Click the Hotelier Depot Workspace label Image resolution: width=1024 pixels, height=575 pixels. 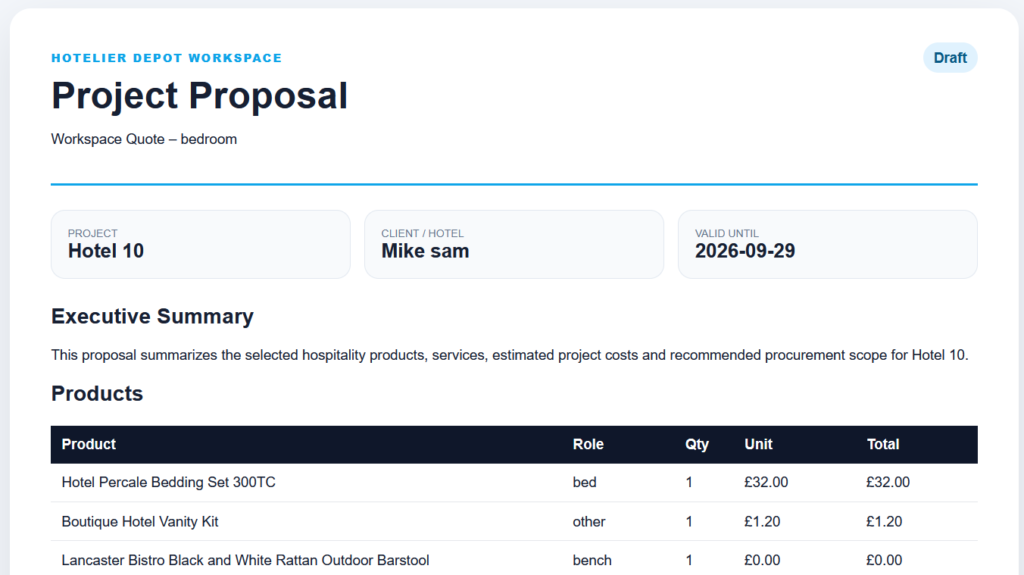(x=167, y=58)
